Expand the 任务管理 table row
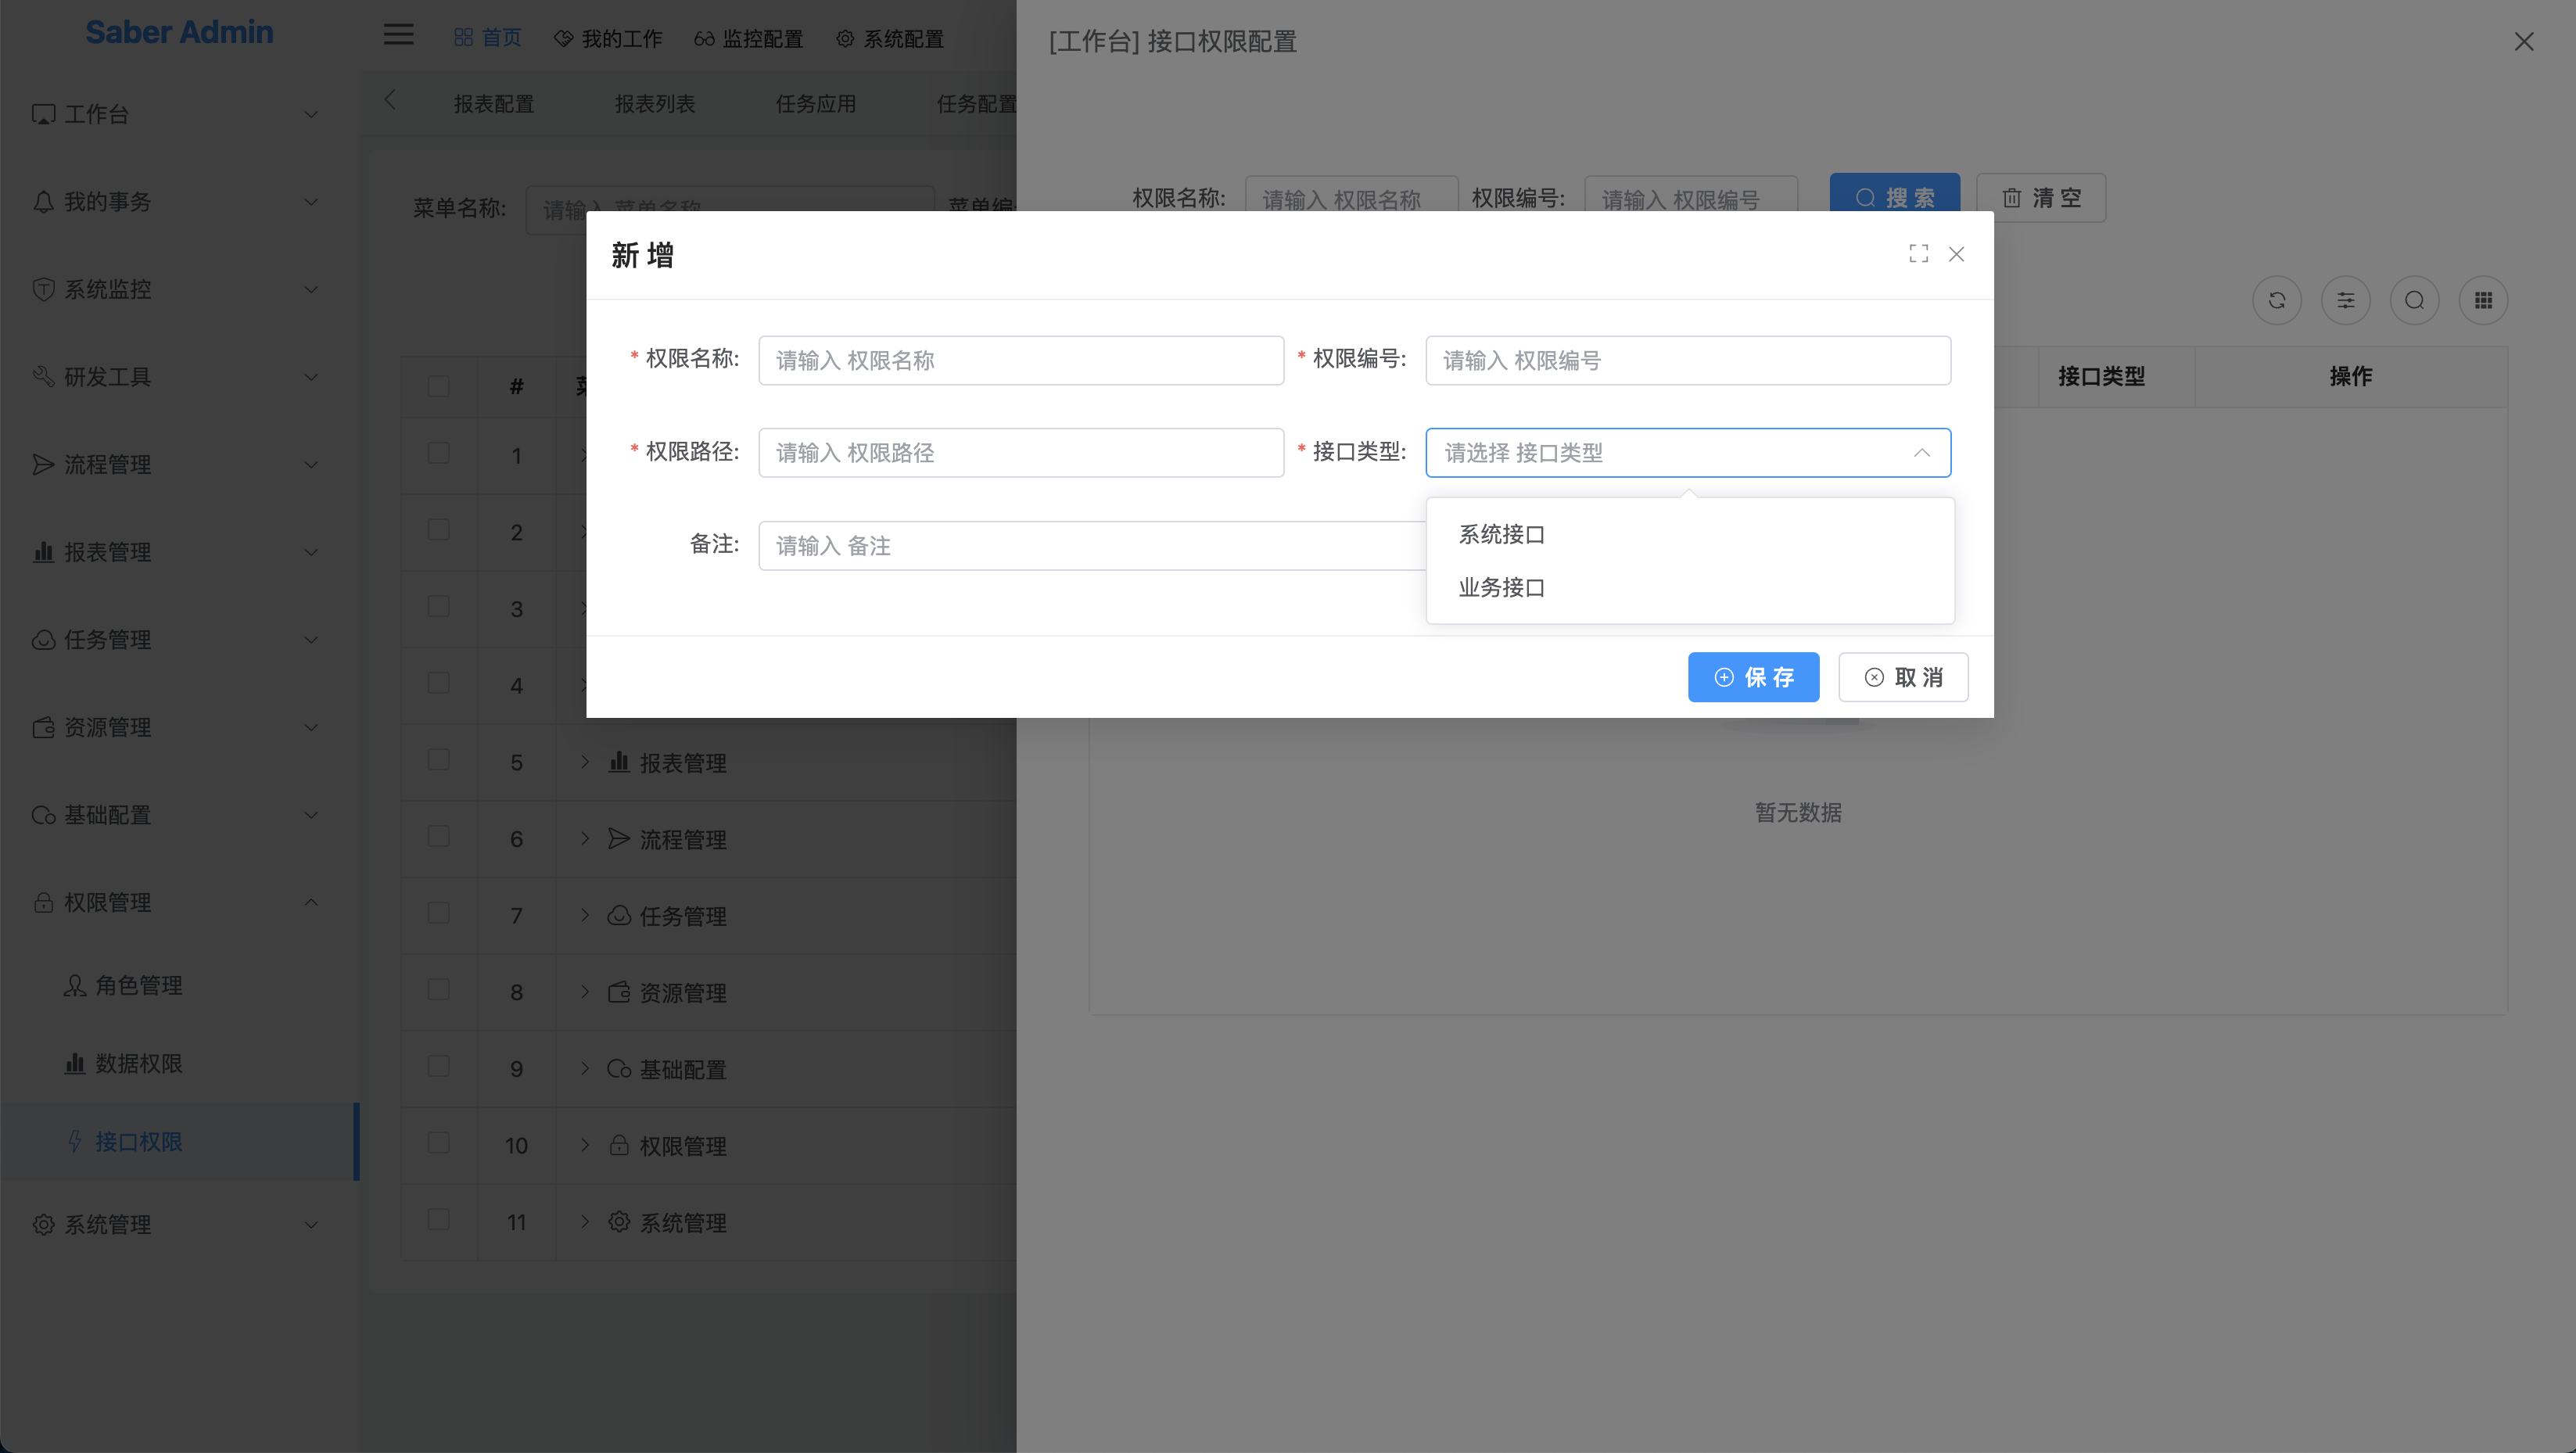 pyautogui.click(x=585, y=915)
